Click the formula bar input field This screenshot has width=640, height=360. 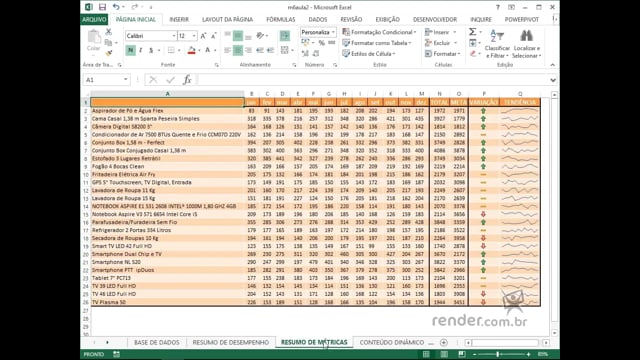point(373,80)
